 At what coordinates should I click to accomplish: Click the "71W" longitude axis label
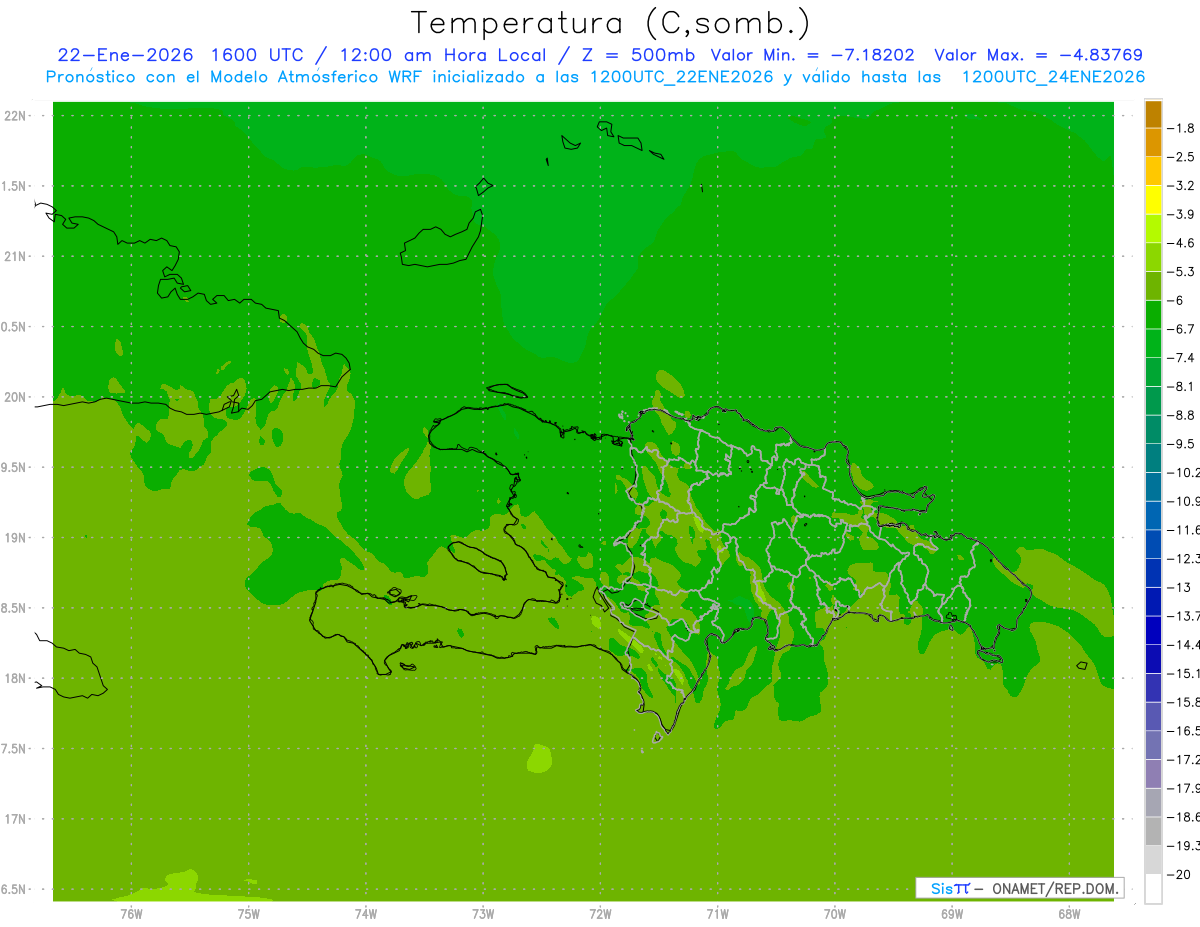[717, 914]
